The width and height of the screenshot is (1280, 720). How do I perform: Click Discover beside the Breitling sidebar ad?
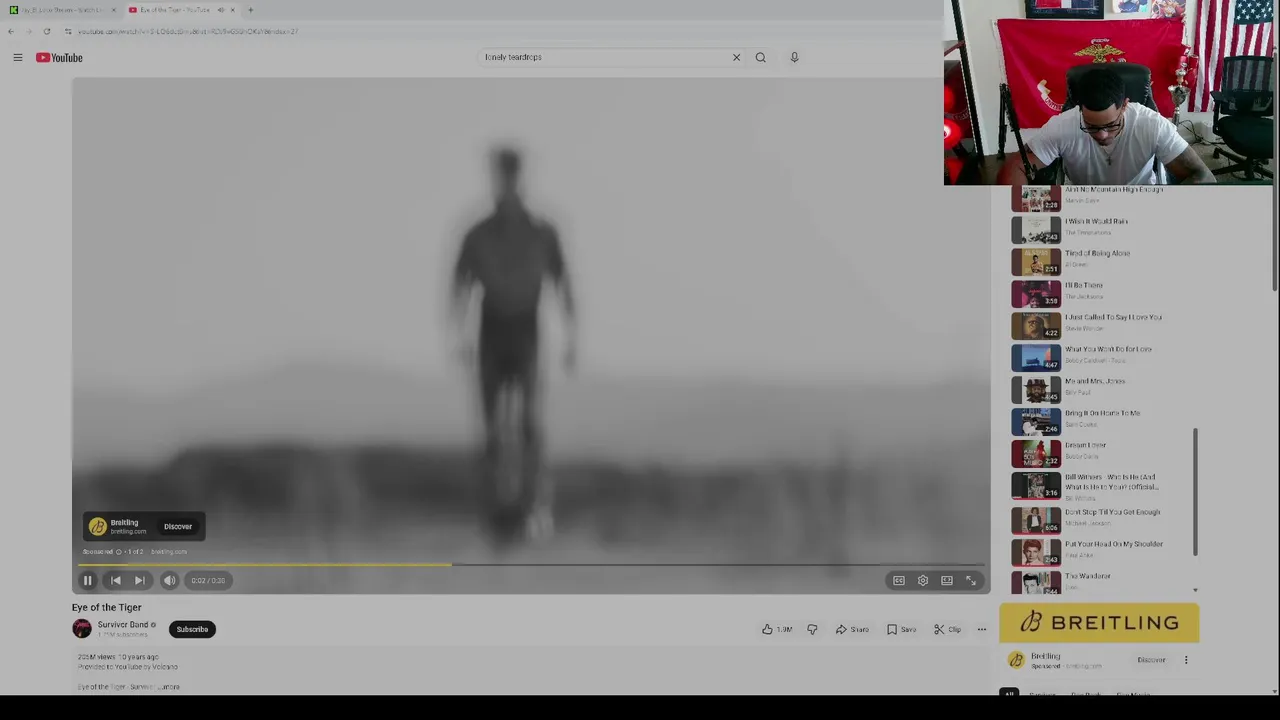point(1151,660)
